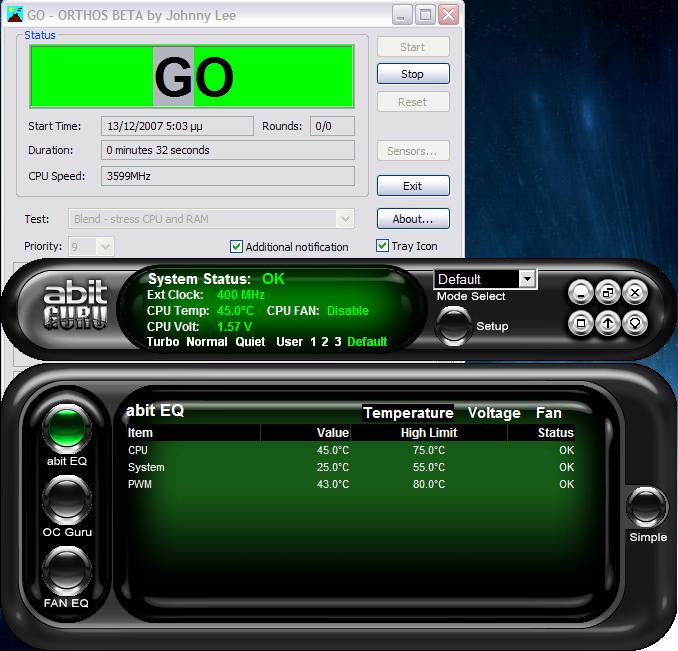The height and width of the screenshot is (651, 678).
Task: Click the High Limit column header
Action: click(429, 433)
